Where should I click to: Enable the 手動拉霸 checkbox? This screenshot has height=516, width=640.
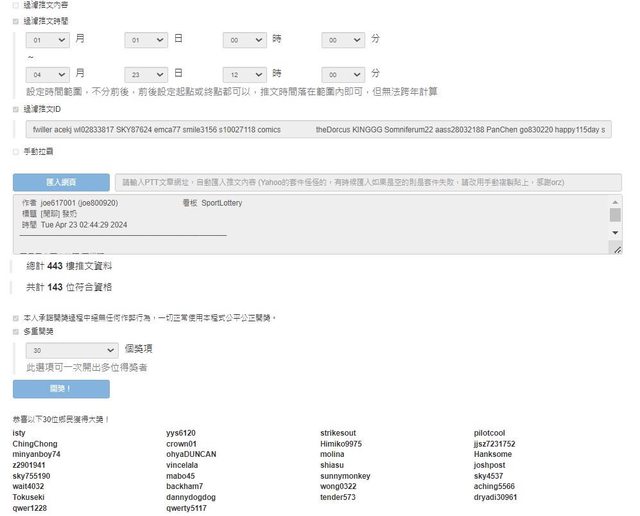[15, 152]
